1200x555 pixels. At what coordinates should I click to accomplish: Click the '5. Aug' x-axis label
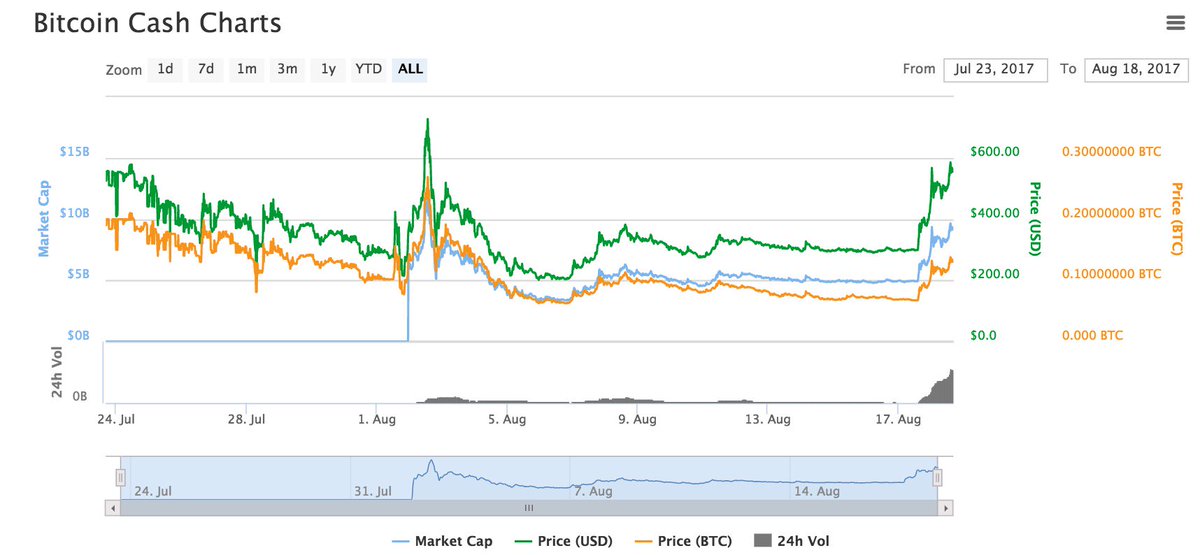(507, 418)
